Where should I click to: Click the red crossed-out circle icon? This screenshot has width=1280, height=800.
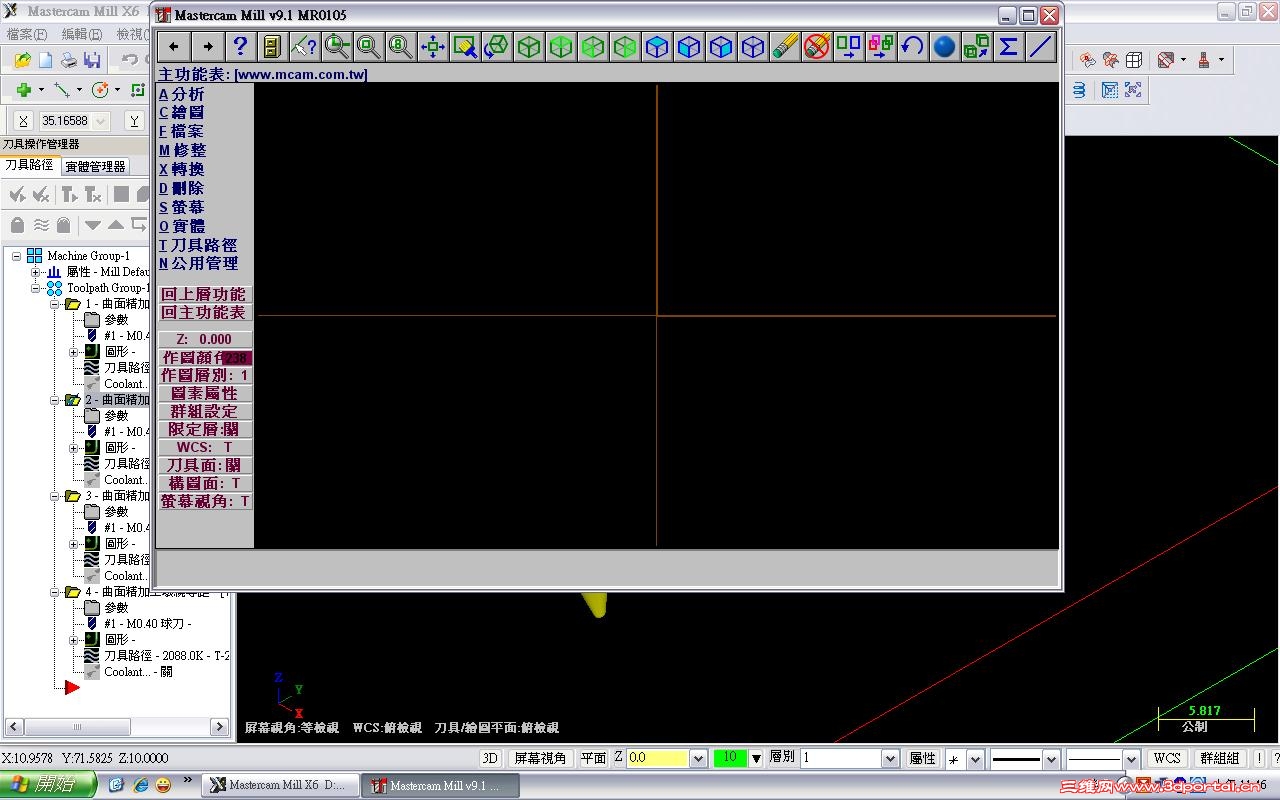[x=817, y=47]
